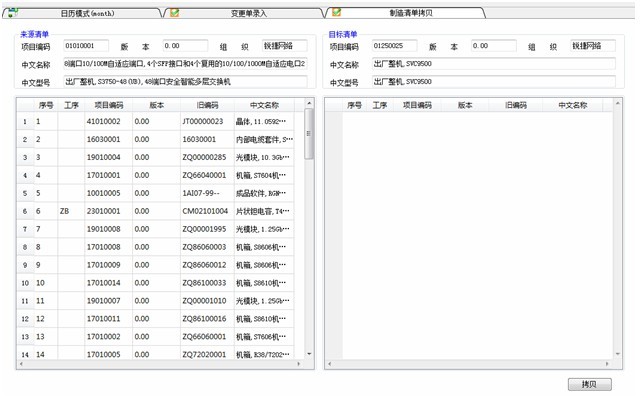Focus source 中文型号 field
The image size is (641, 399).
click(185, 82)
